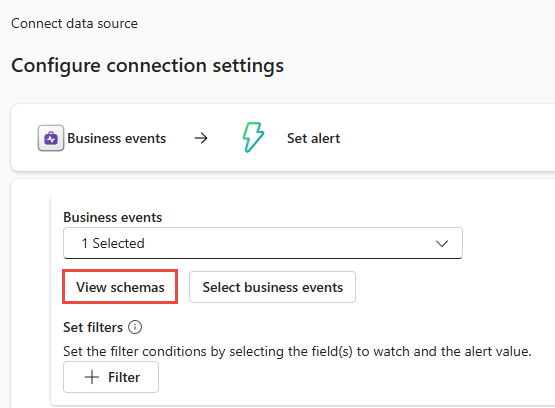Click the purple Business events briefcase icon
555x408 pixels.
tap(51, 138)
